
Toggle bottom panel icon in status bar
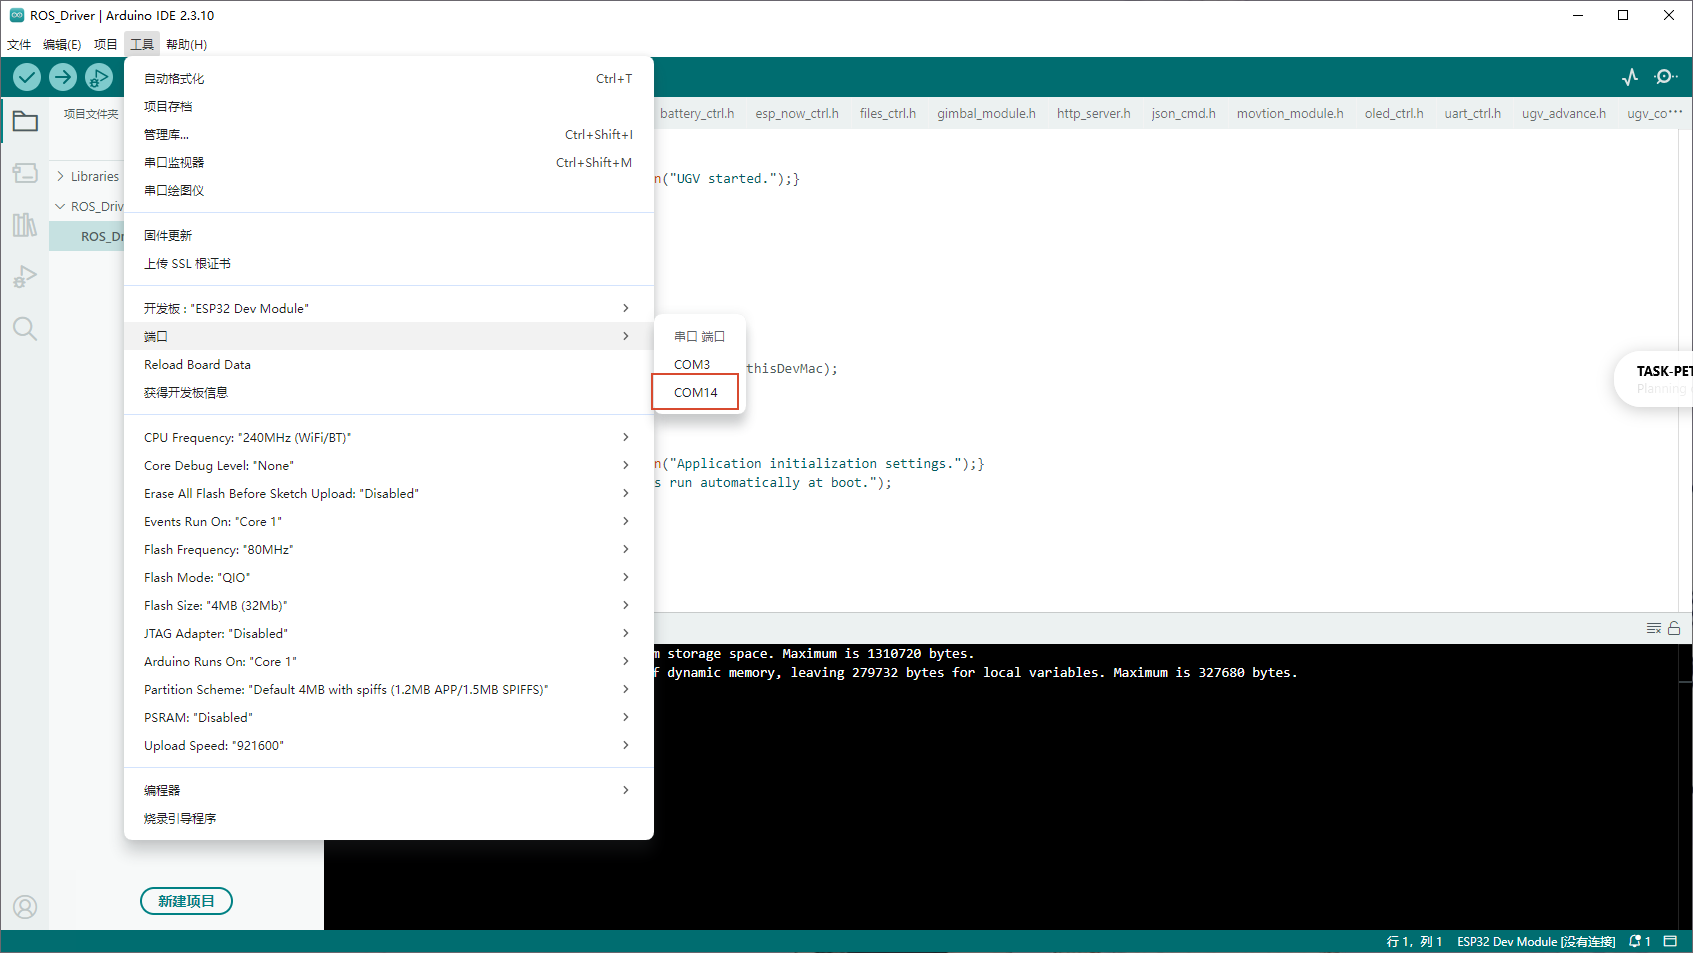[1670, 941]
